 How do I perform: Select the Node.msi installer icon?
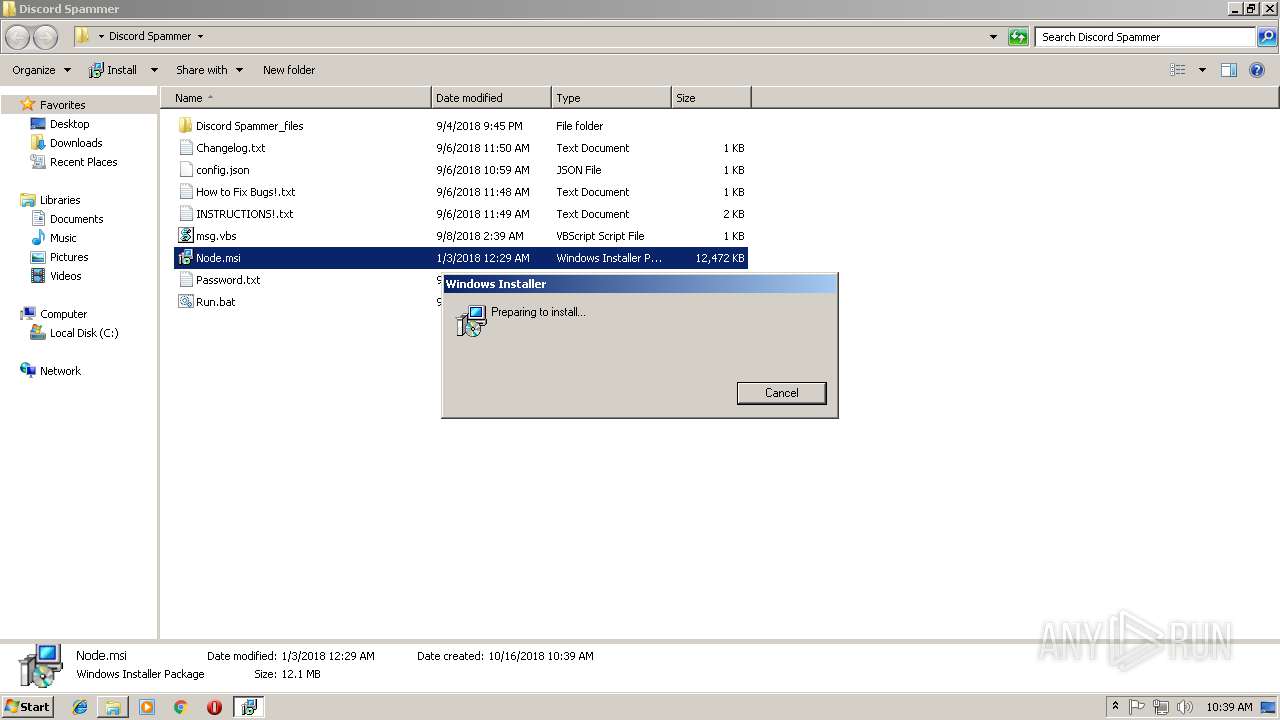tap(185, 258)
